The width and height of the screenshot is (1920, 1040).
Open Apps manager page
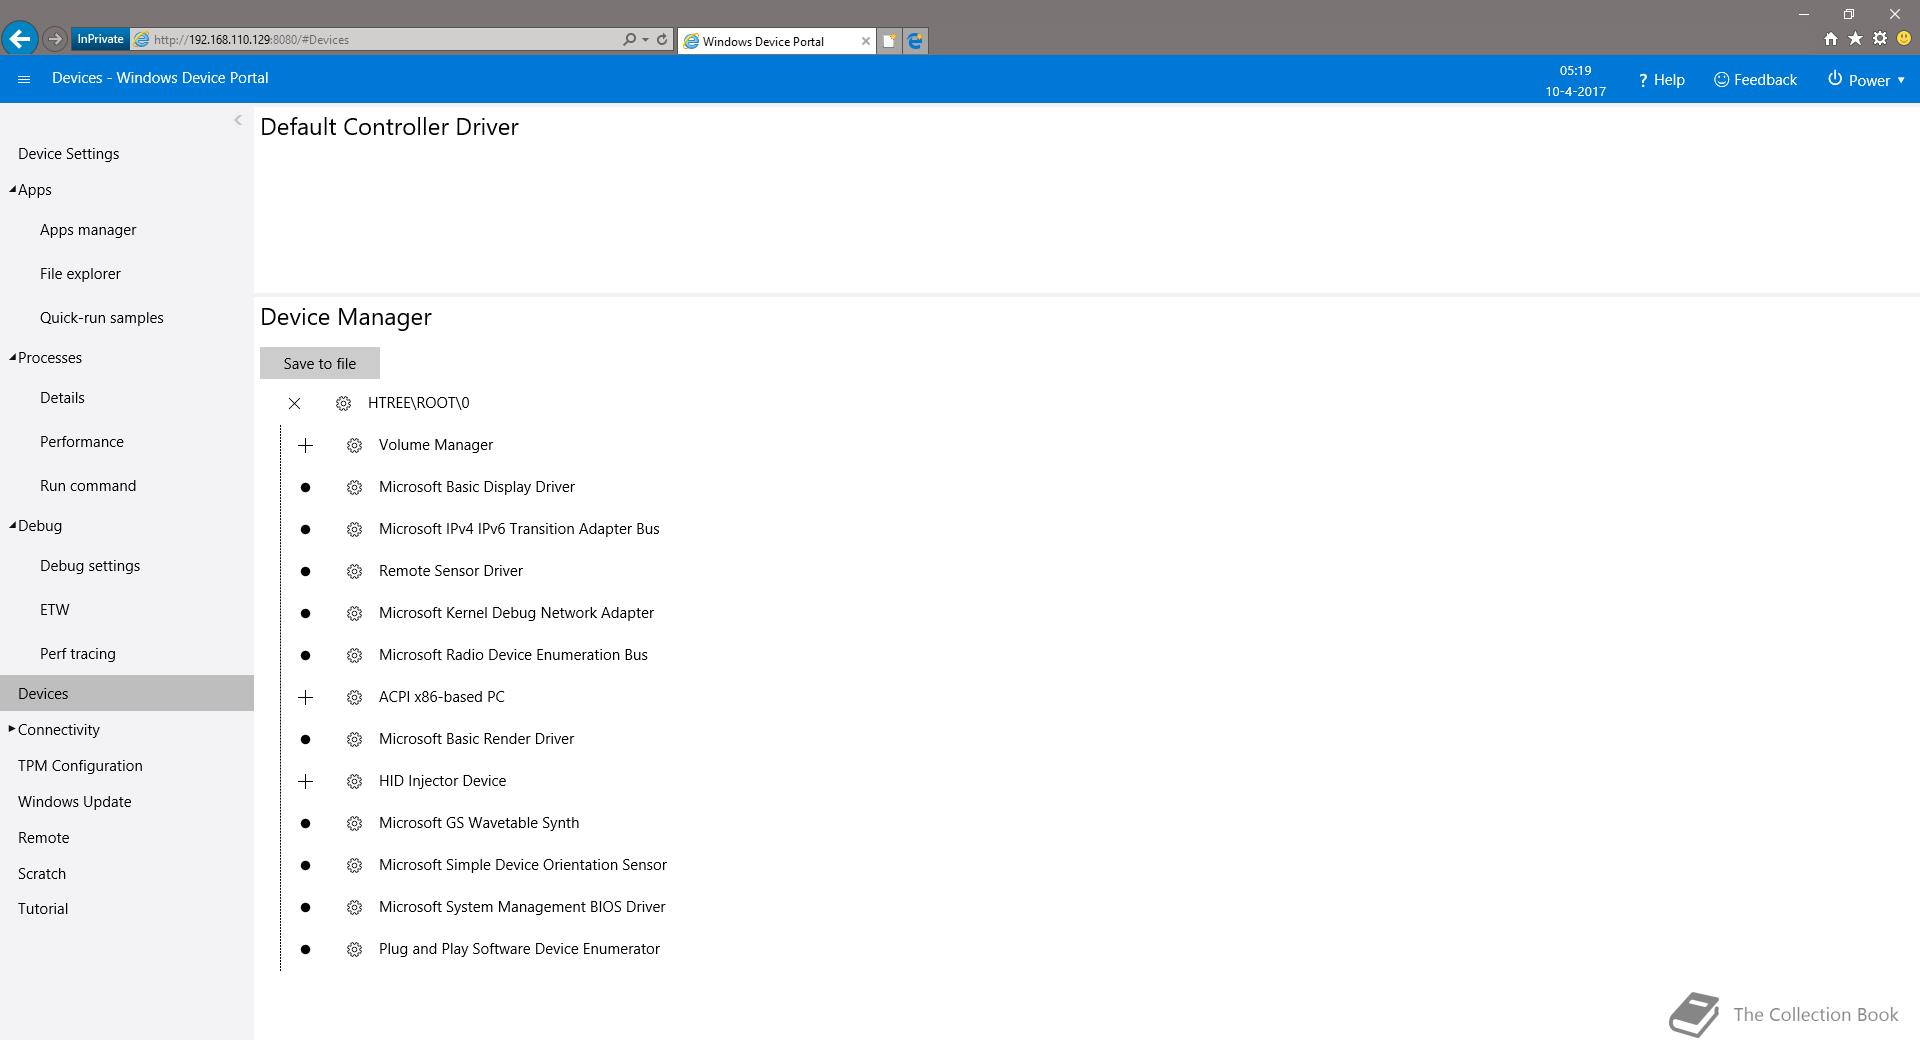(88, 229)
